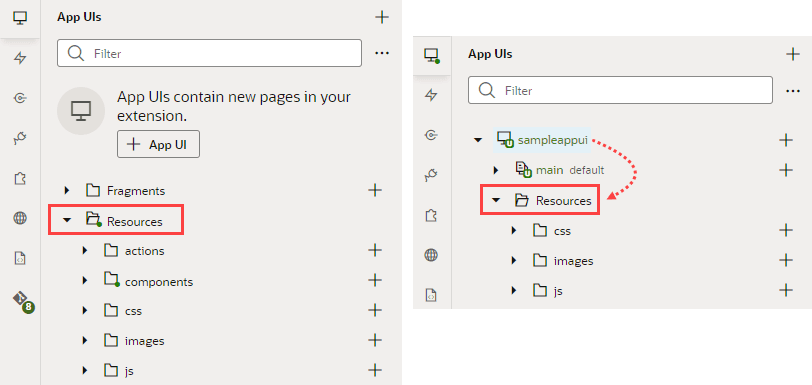Open three-dot menu above the App UI message

[382, 53]
